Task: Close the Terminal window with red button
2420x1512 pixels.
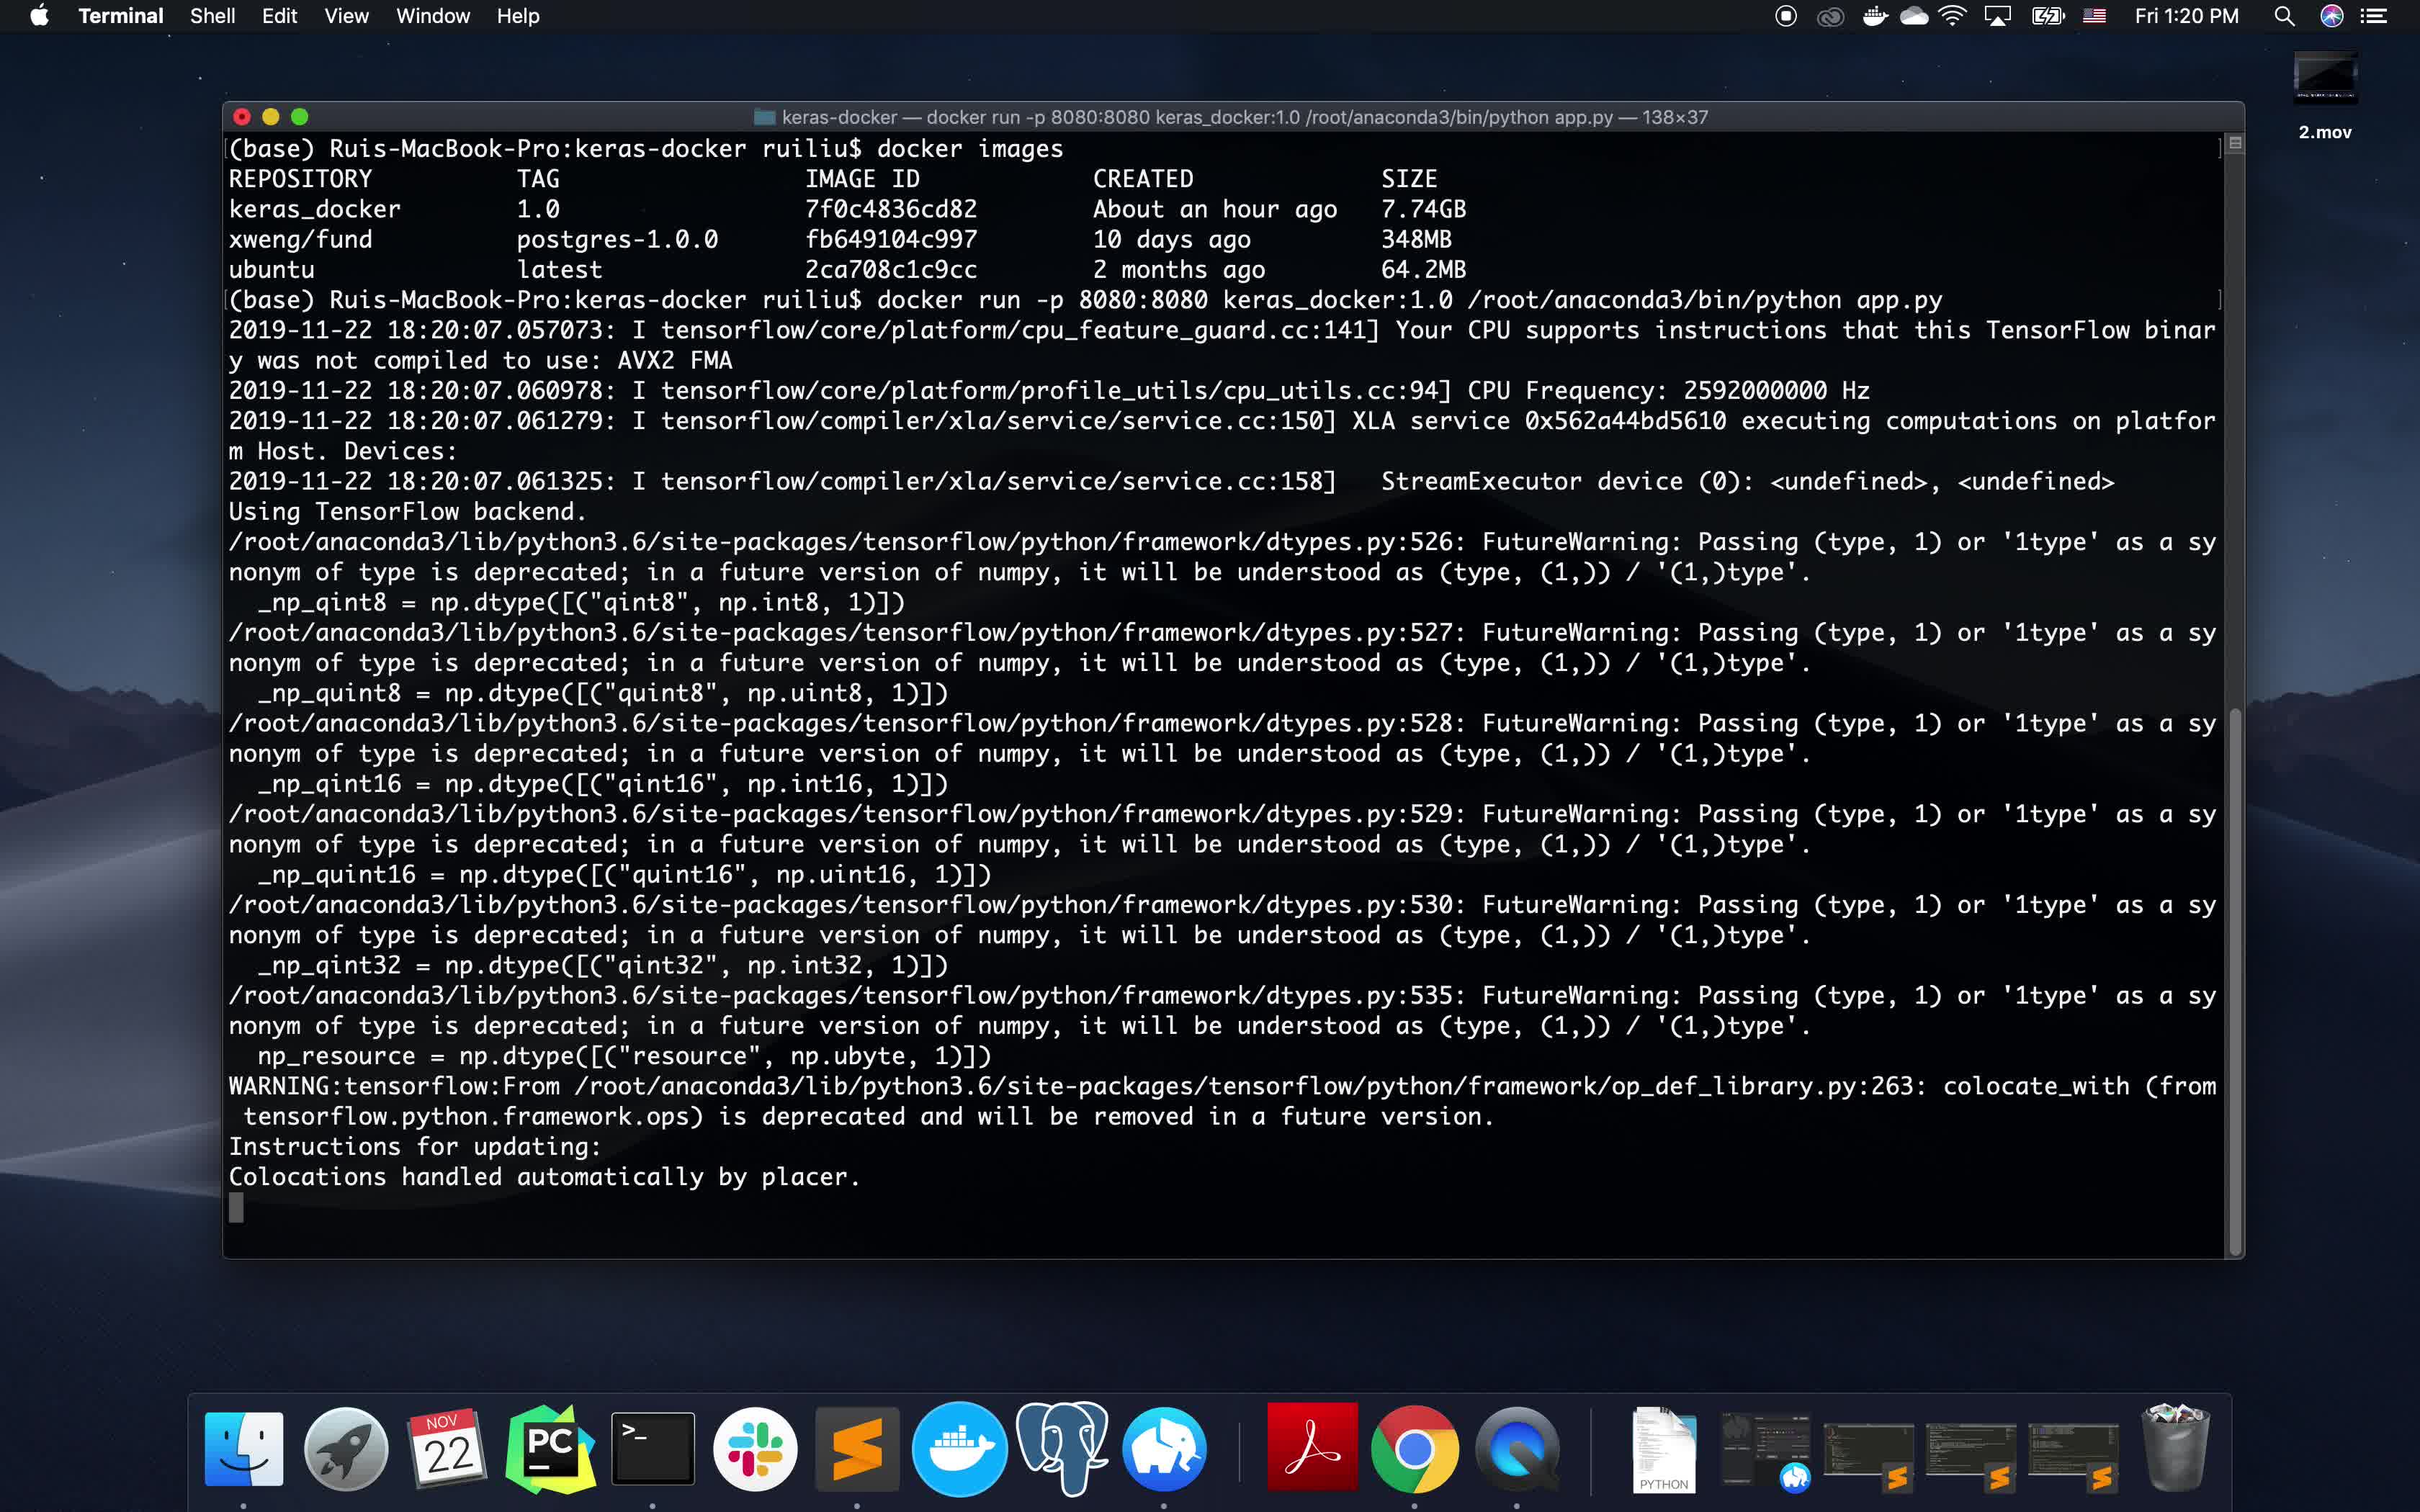Action: click(x=241, y=117)
